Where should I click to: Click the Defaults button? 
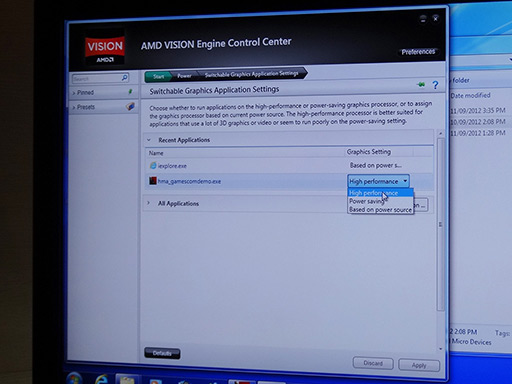point(162,353)
